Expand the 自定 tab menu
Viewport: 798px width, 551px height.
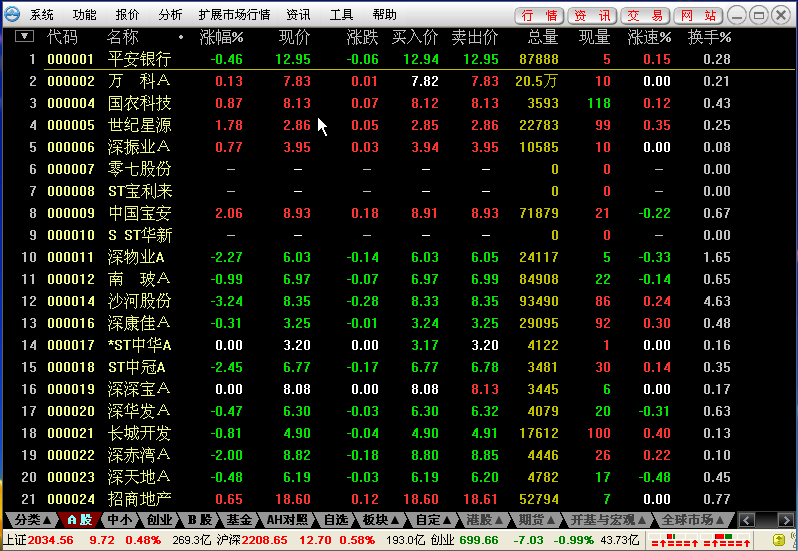[434, 519]
